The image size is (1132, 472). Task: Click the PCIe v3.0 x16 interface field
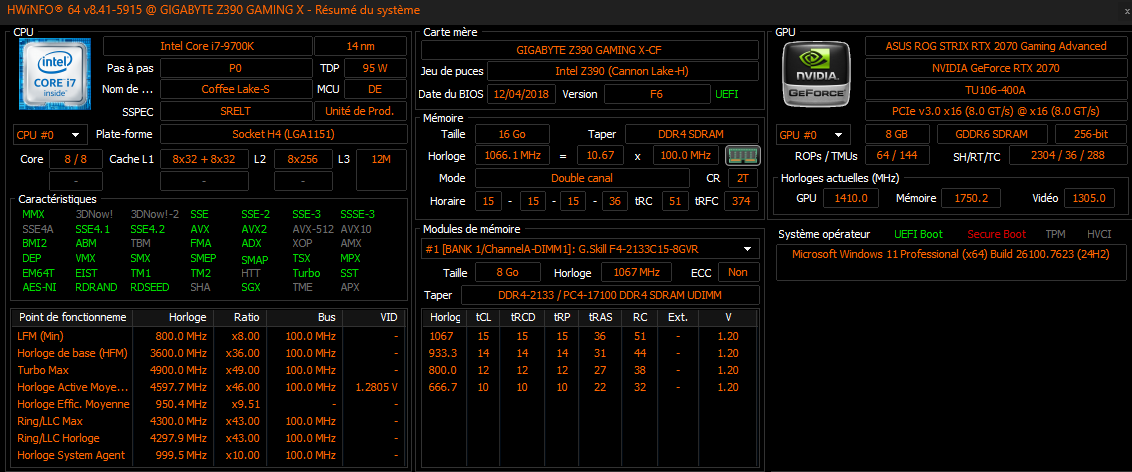[996, 111]
